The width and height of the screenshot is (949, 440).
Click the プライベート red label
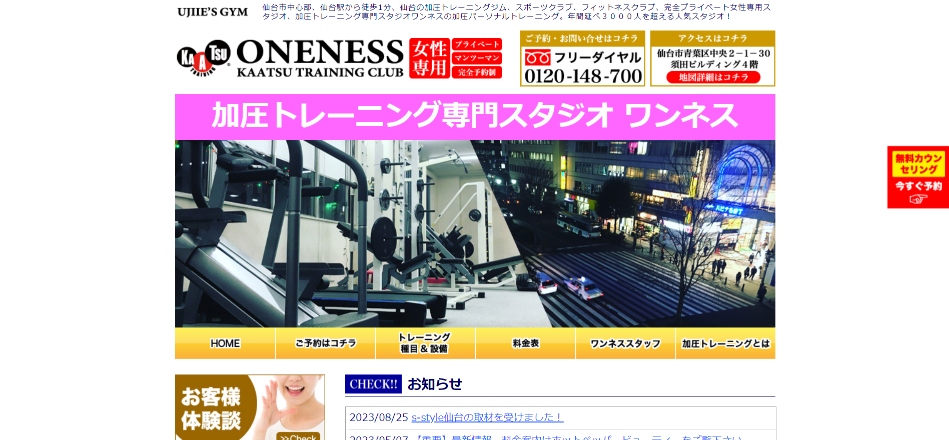(476, 44)
